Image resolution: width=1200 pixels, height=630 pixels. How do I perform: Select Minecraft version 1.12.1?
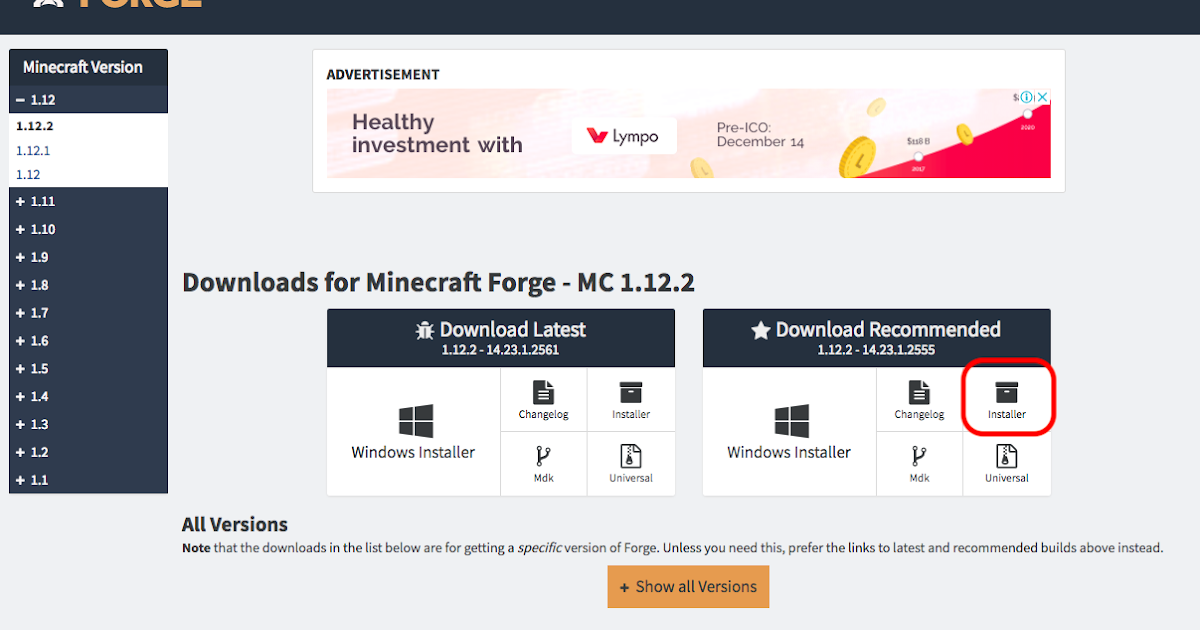(x=33, y=150)
